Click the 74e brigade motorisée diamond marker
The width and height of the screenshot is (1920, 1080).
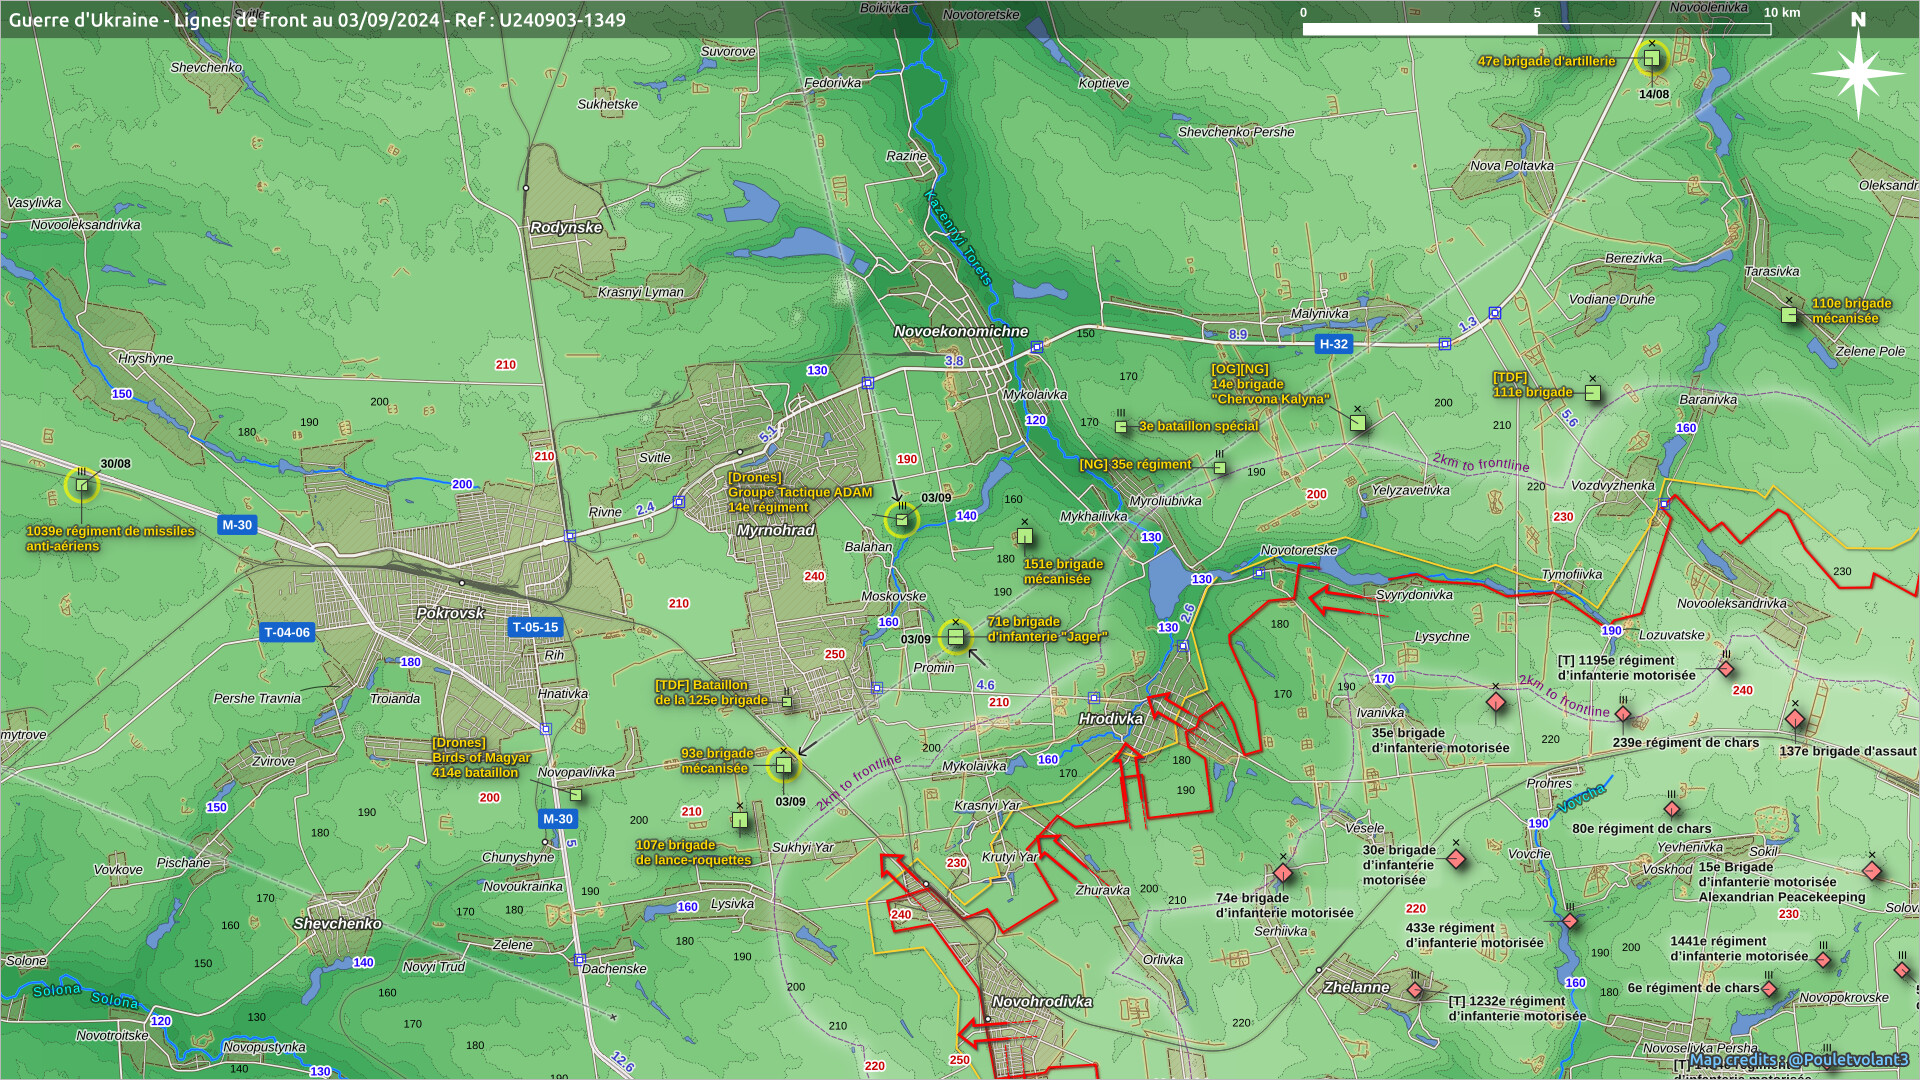[1283, 873]
